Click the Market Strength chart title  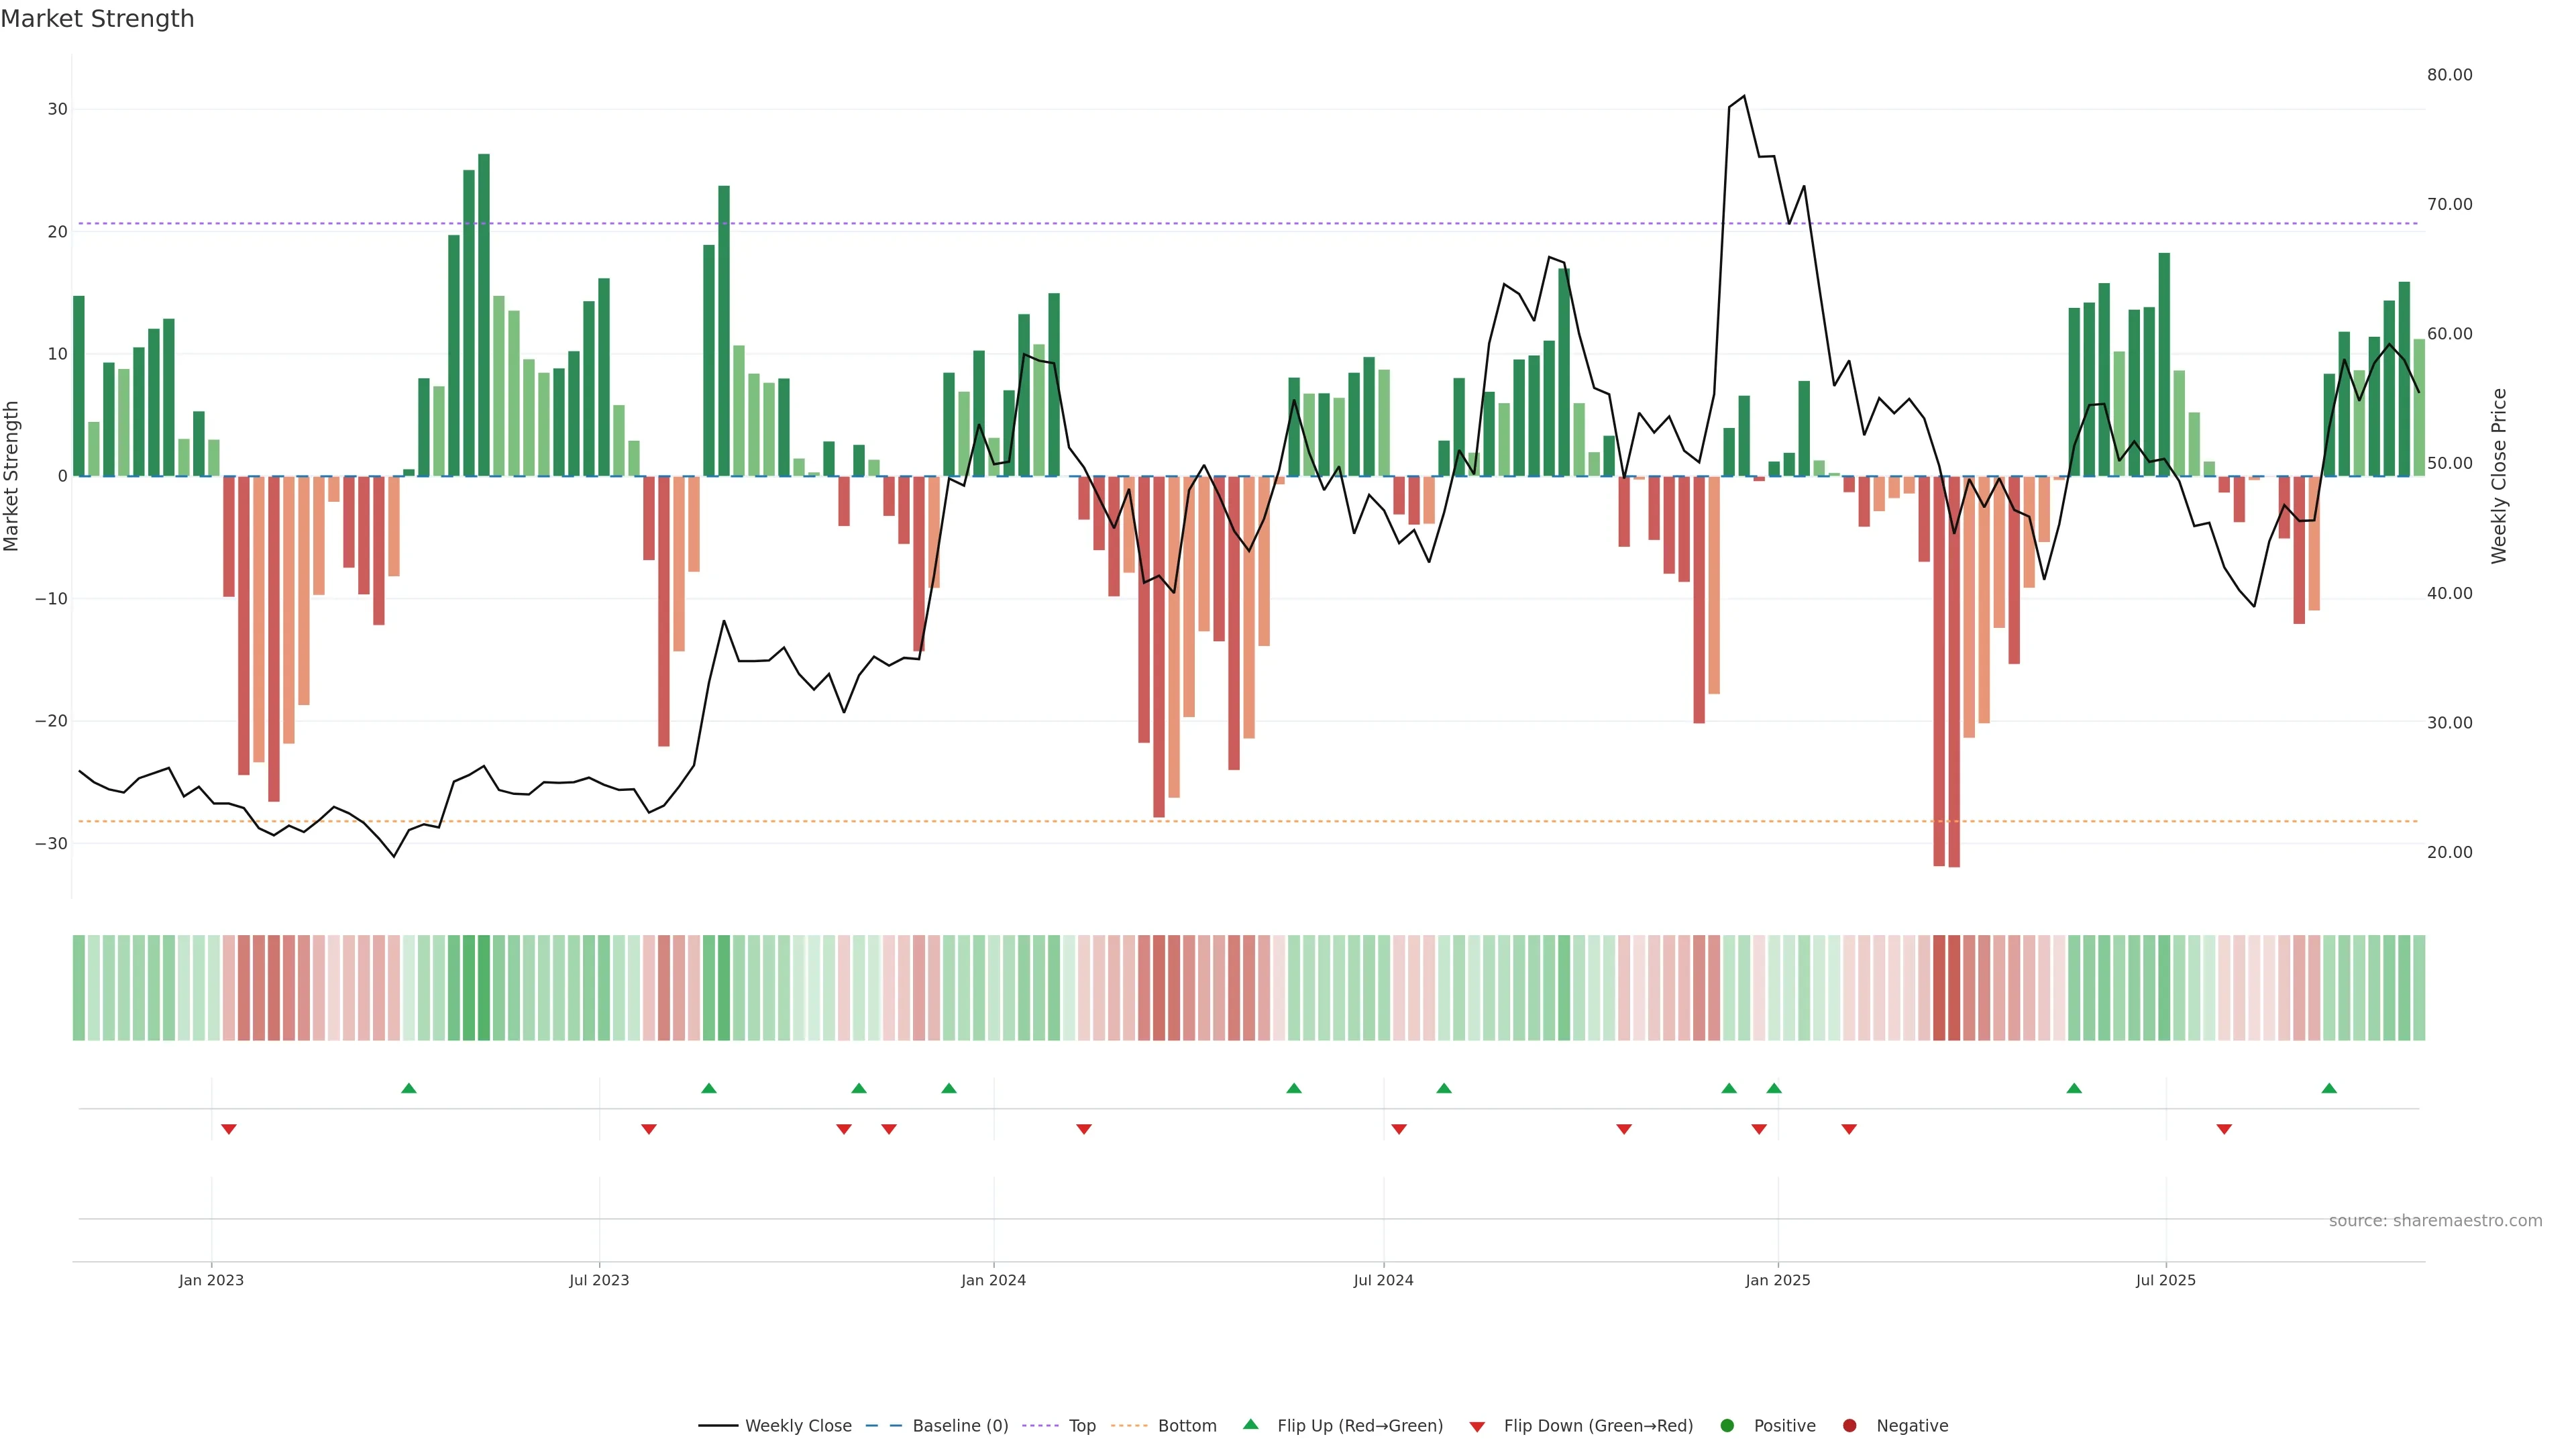pyautogui.click(x=97, y=19)
